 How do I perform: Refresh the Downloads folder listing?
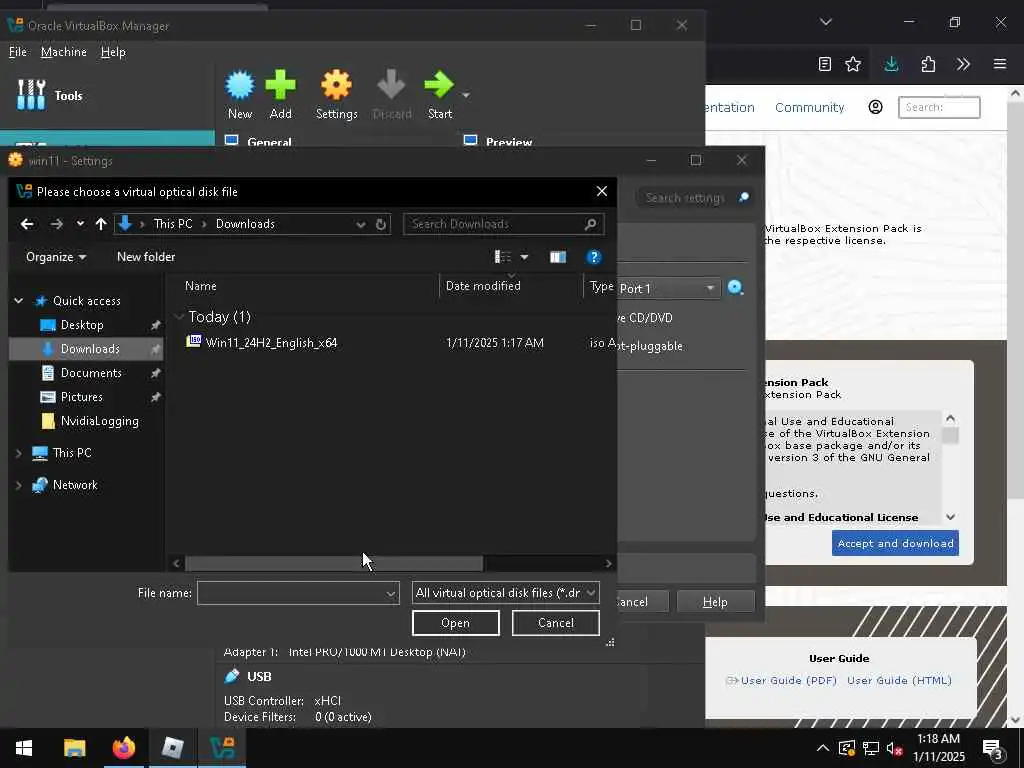click(x=381, y=224)
